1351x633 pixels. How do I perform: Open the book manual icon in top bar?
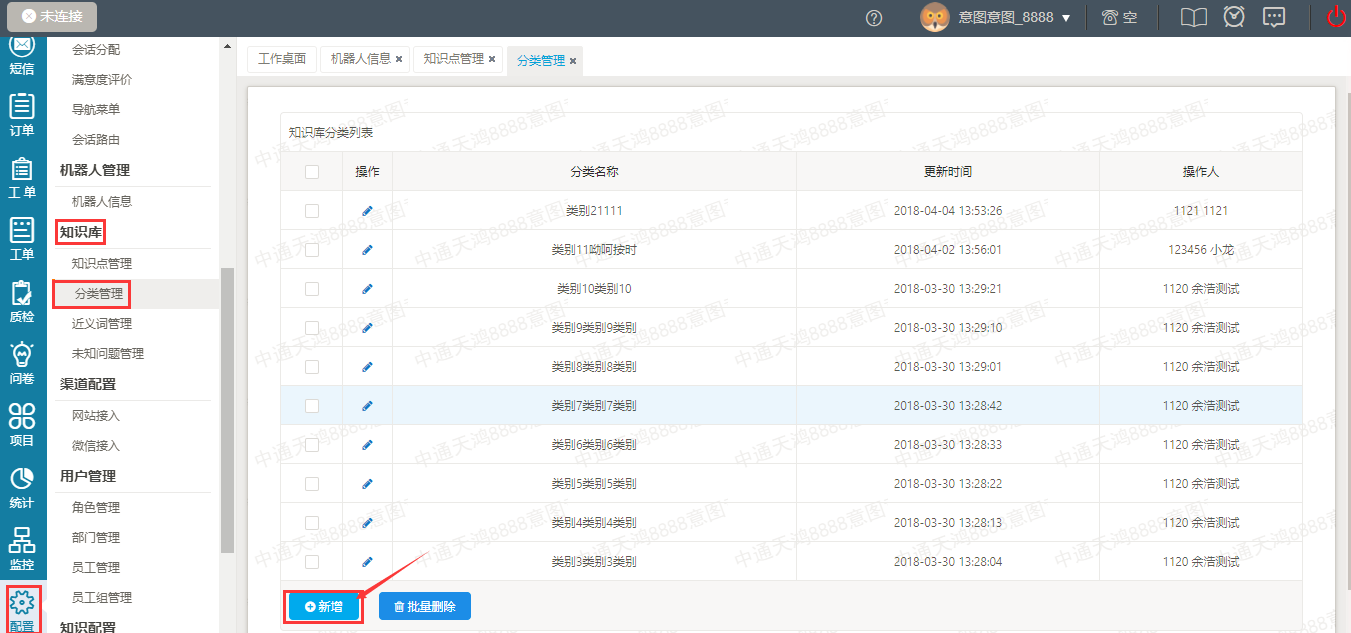pos(1193,17)
